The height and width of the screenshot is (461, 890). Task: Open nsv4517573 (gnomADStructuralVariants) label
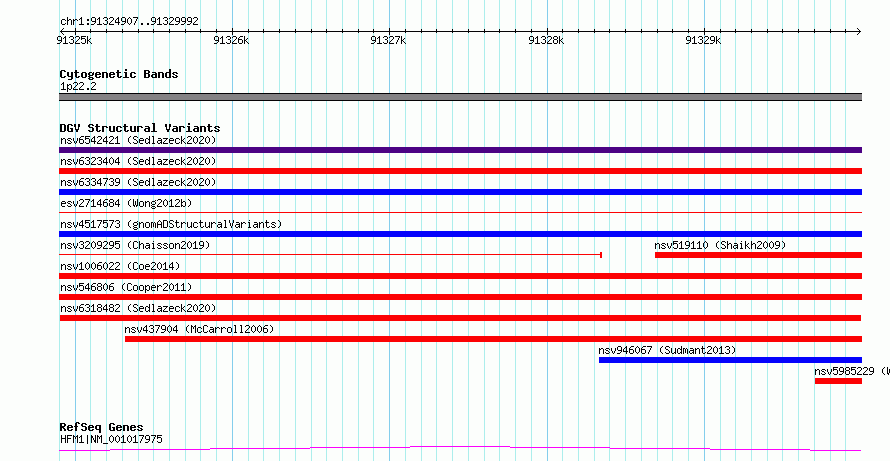click(171, 224)
